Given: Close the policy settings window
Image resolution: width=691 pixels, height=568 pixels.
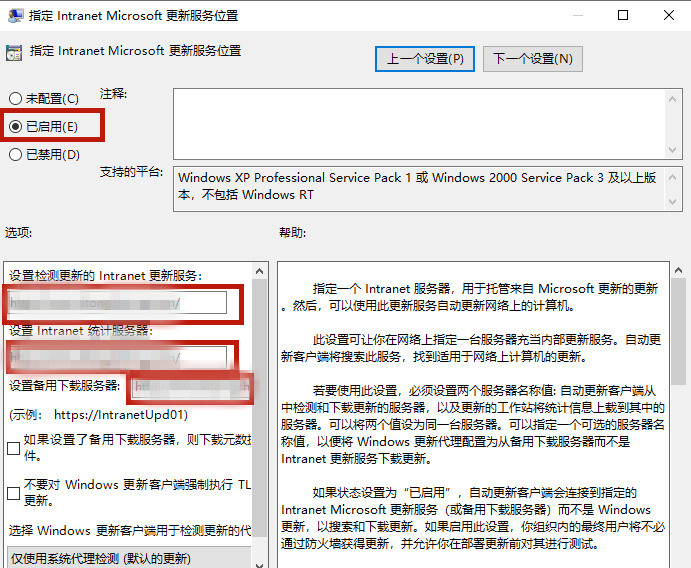Looking at the screenshot, I should pyautogui.click(x=669, y=15).
